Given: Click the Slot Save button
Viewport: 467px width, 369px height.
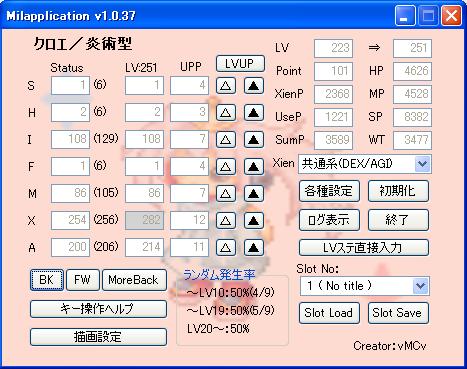Looking at the screenshot, I should click(398, 313).
